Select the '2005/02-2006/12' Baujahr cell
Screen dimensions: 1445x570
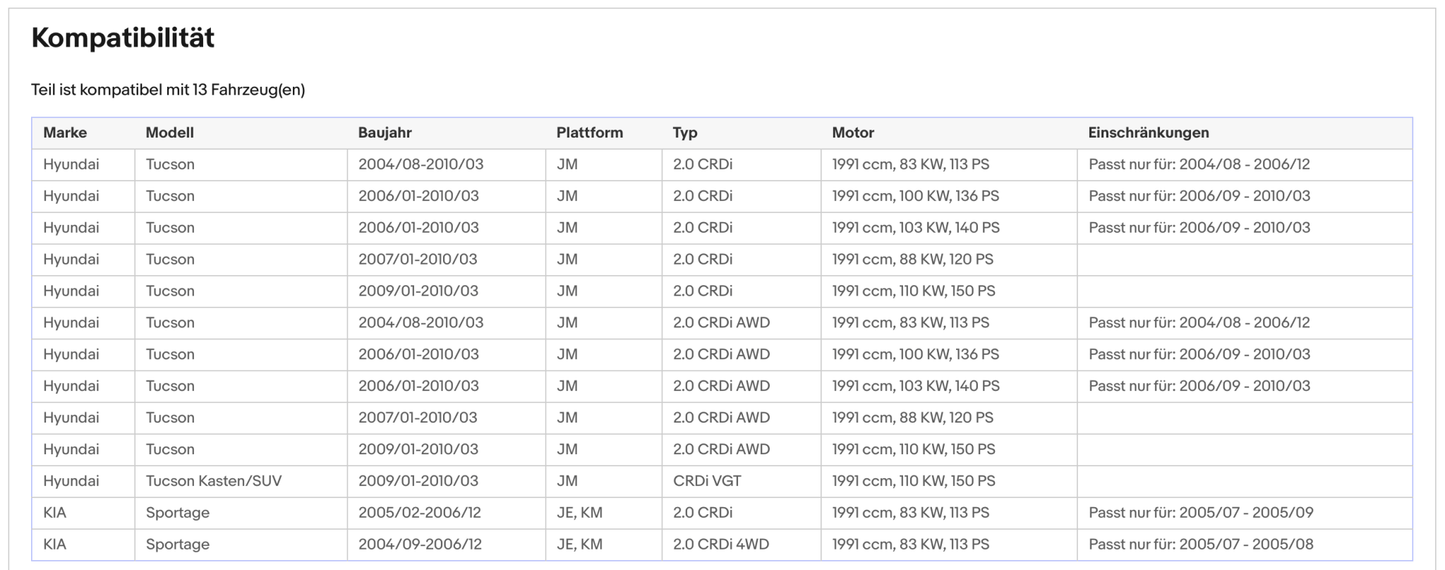(x=419, y=513)
